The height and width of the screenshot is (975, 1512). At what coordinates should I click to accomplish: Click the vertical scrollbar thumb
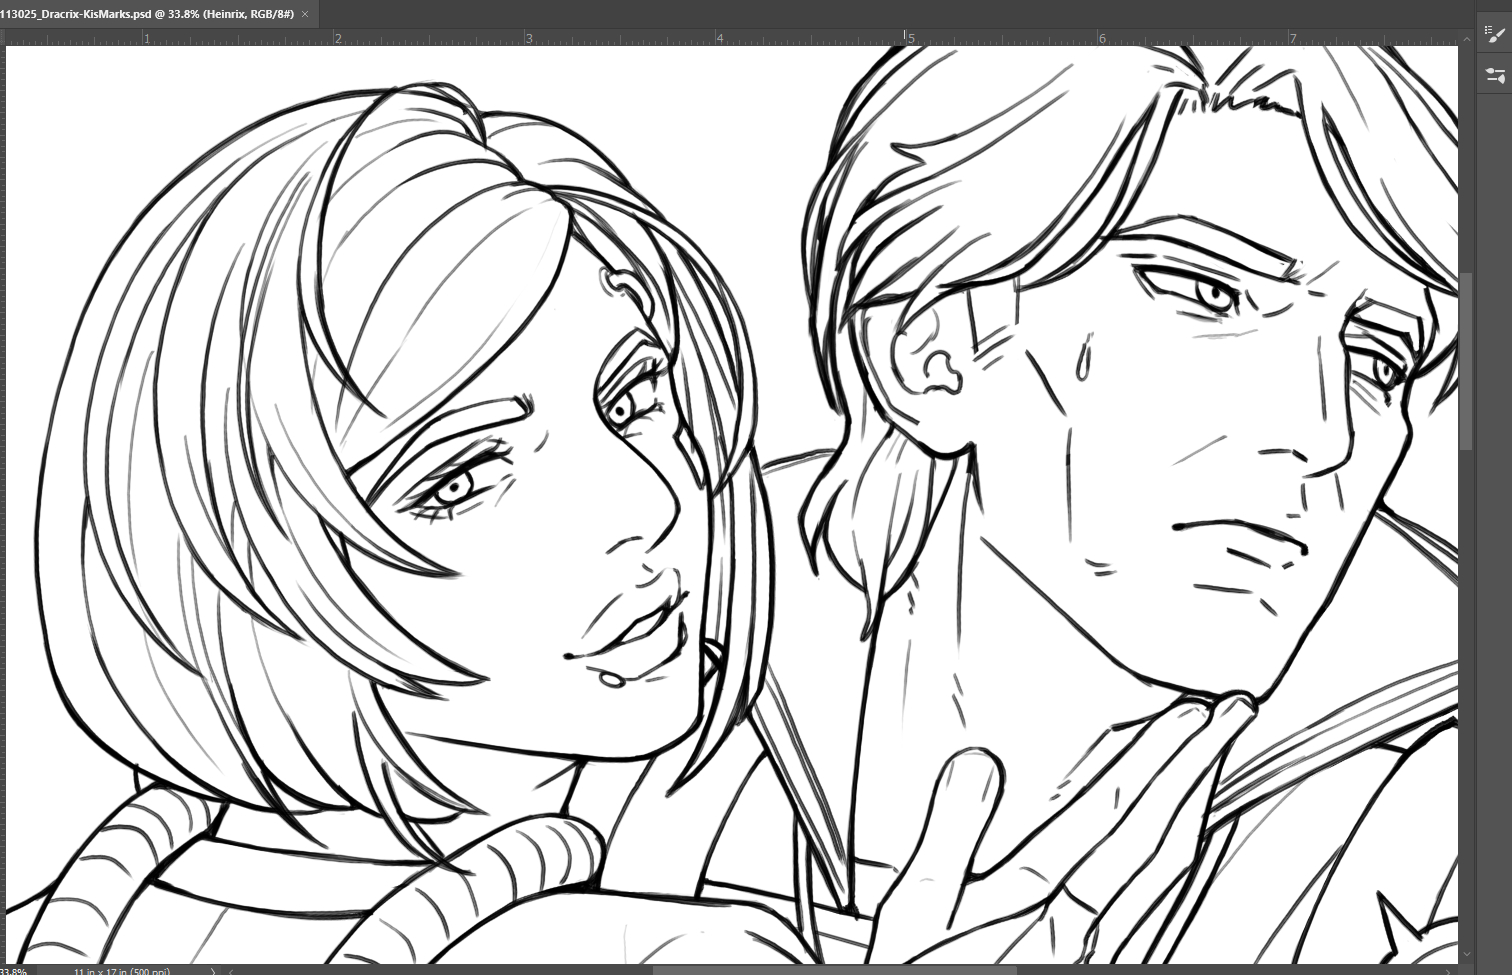tap(1467, 360)
